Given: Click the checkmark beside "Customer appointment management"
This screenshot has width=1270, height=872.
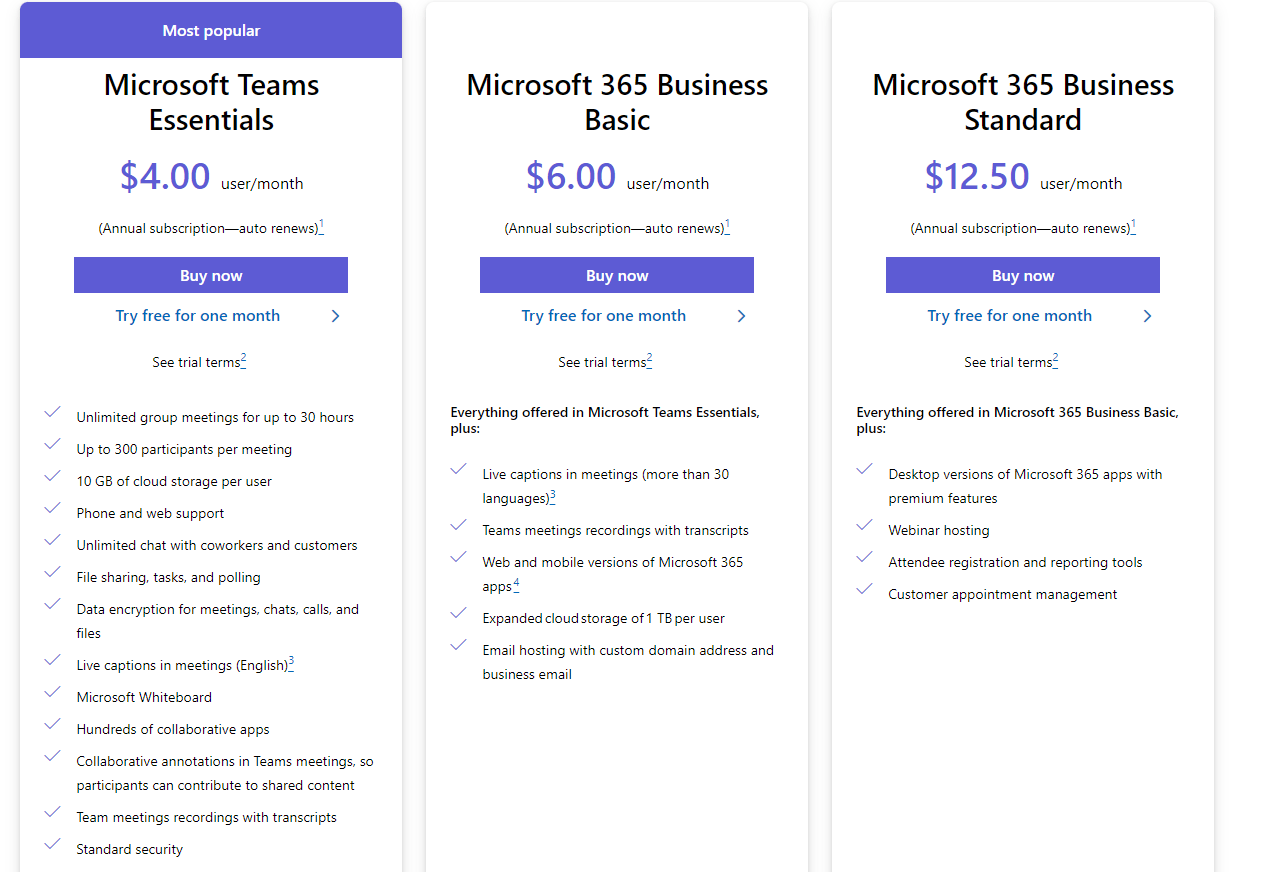Looking at the screenshot, I should 864,589.
